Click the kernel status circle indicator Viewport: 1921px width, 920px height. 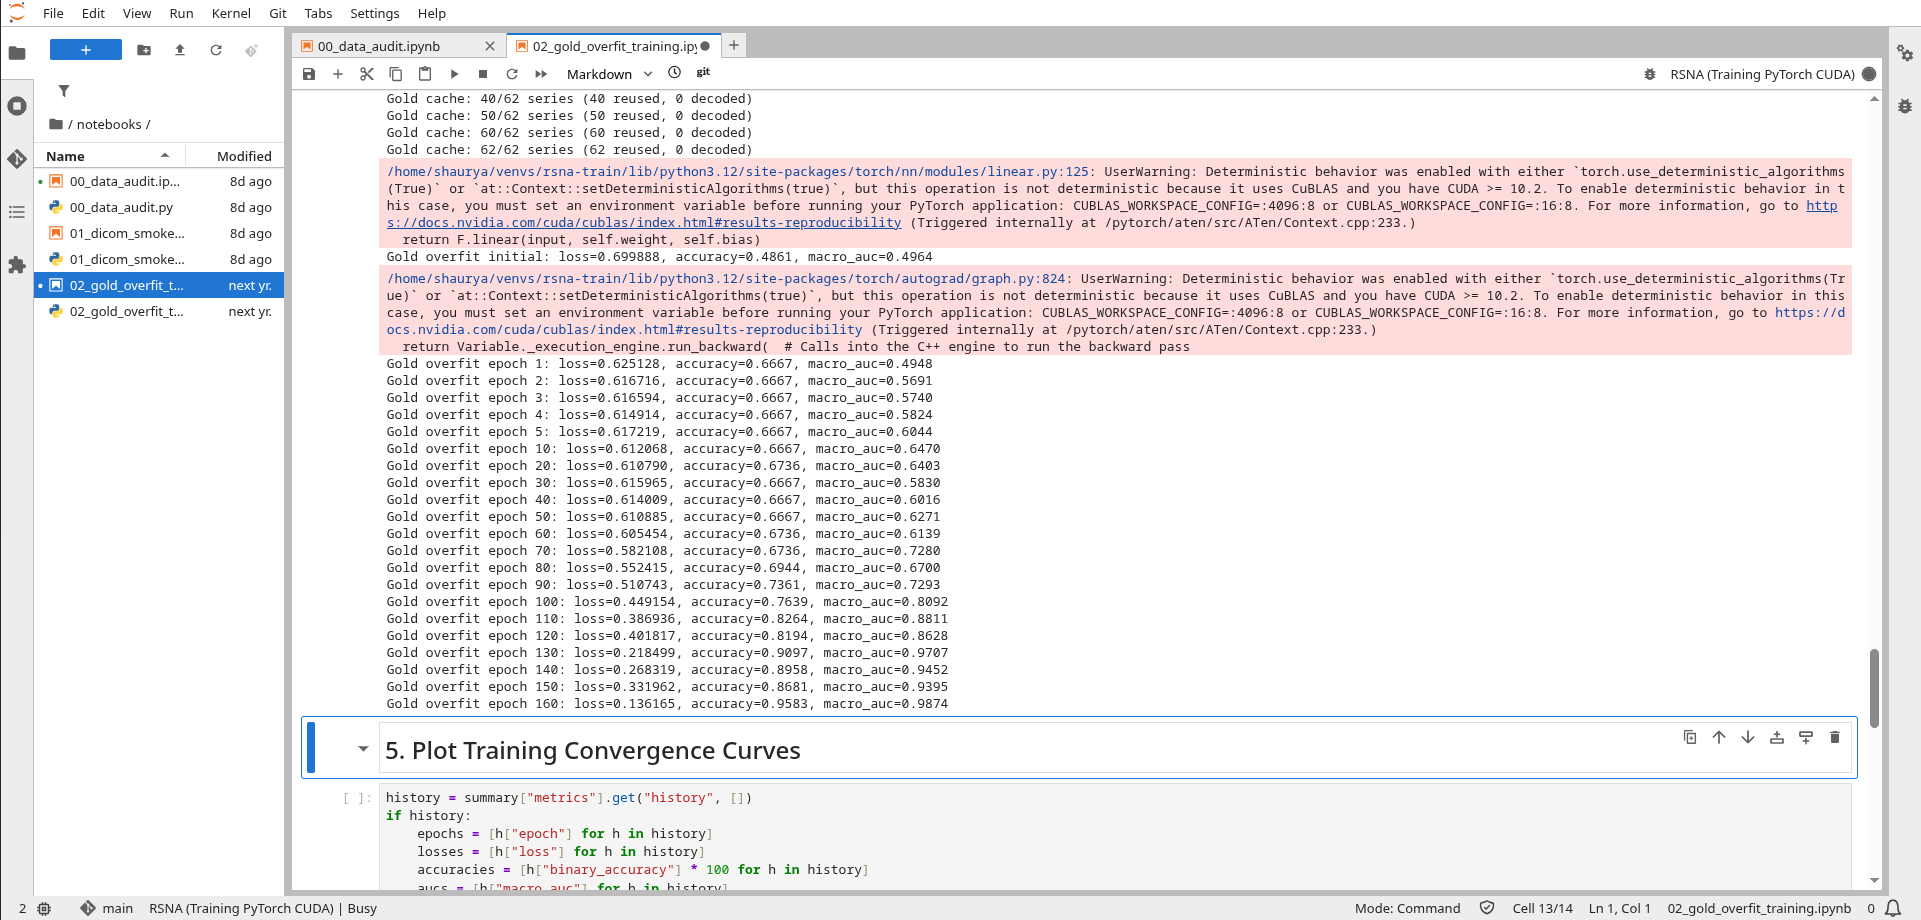click(1869, 74)
